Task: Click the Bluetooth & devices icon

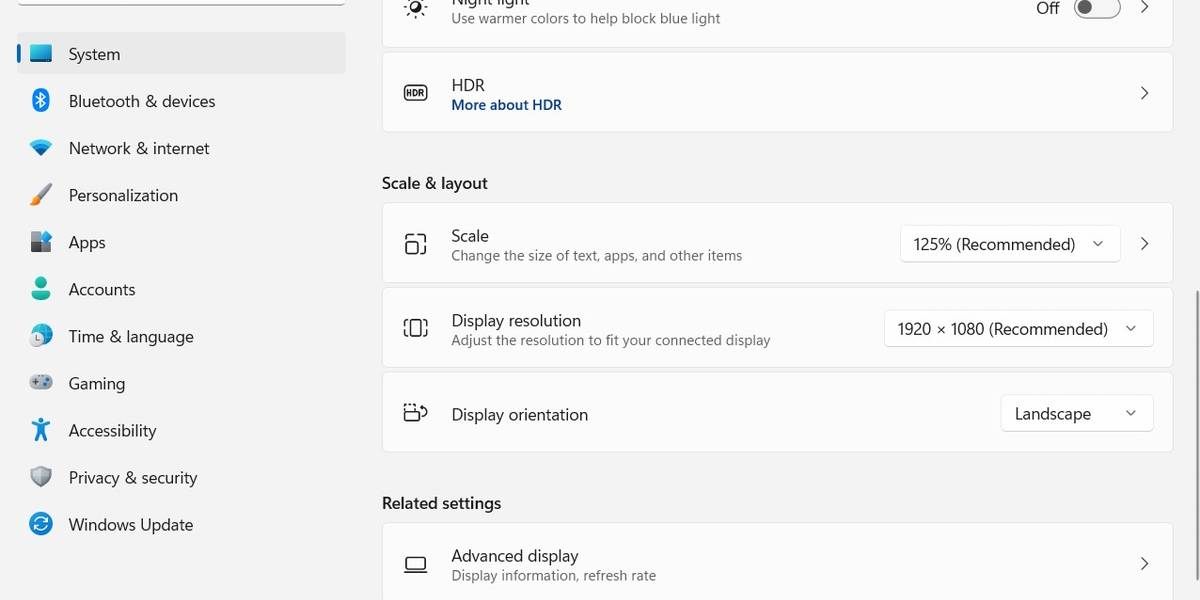Action: click(x=41, y=101)
